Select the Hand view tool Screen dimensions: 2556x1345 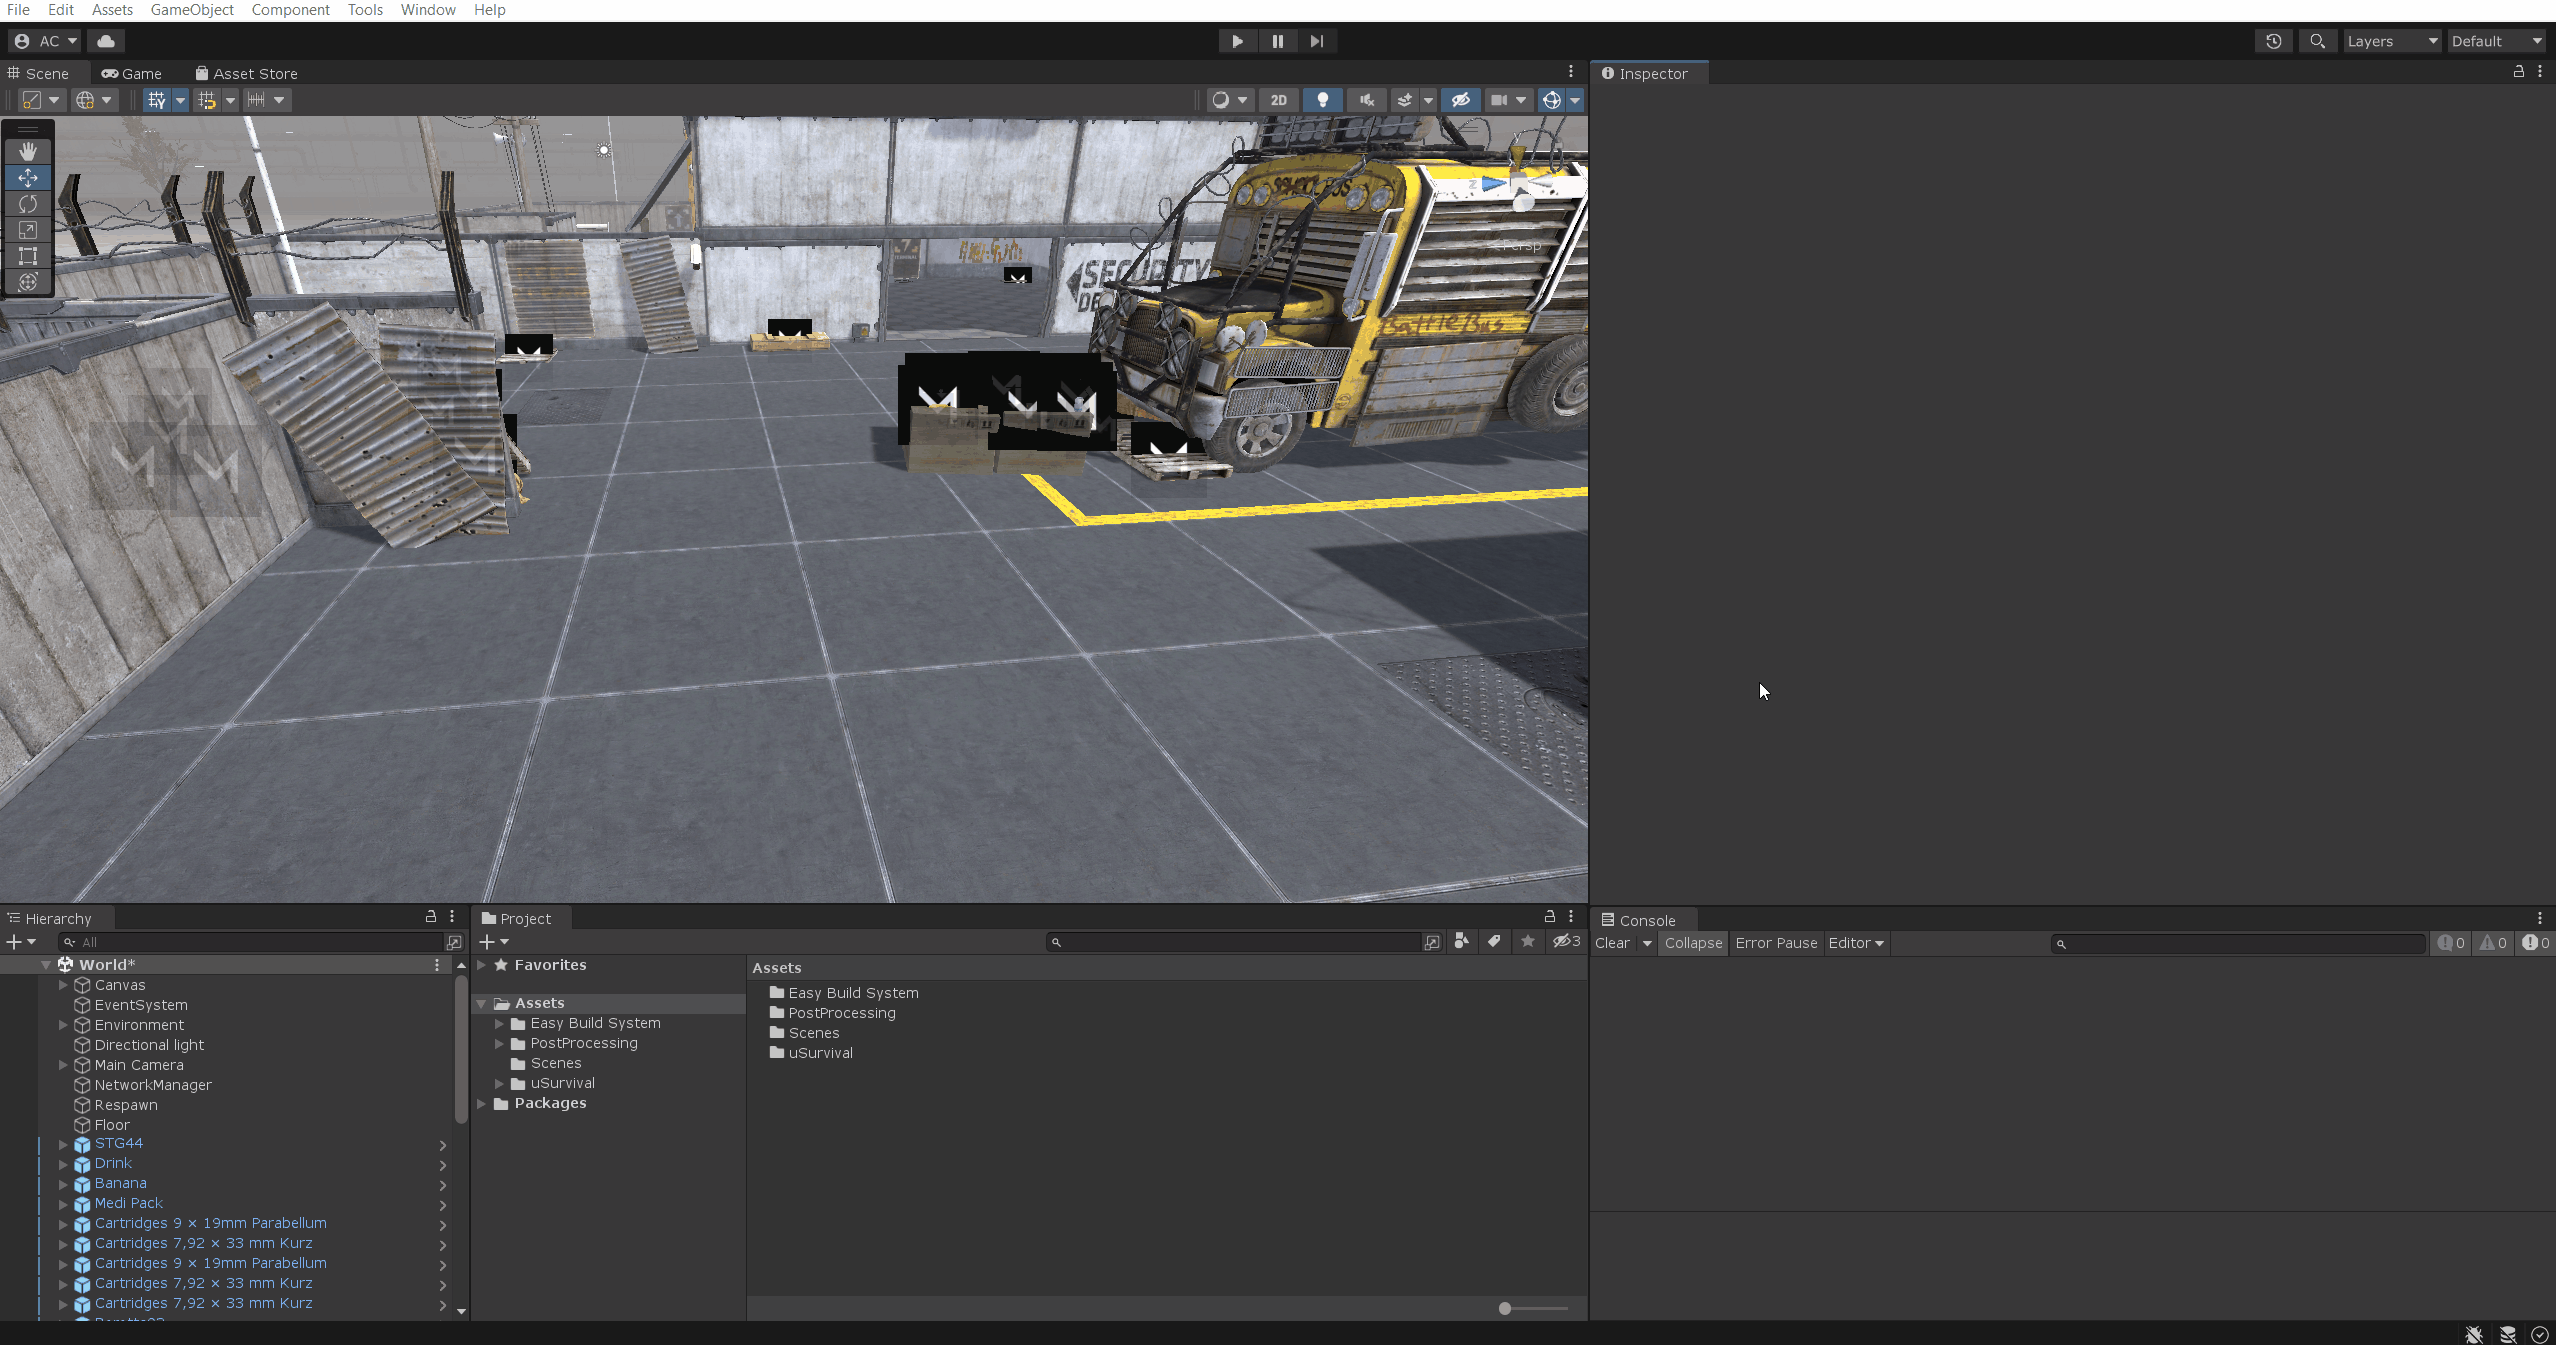coord(28,151)
